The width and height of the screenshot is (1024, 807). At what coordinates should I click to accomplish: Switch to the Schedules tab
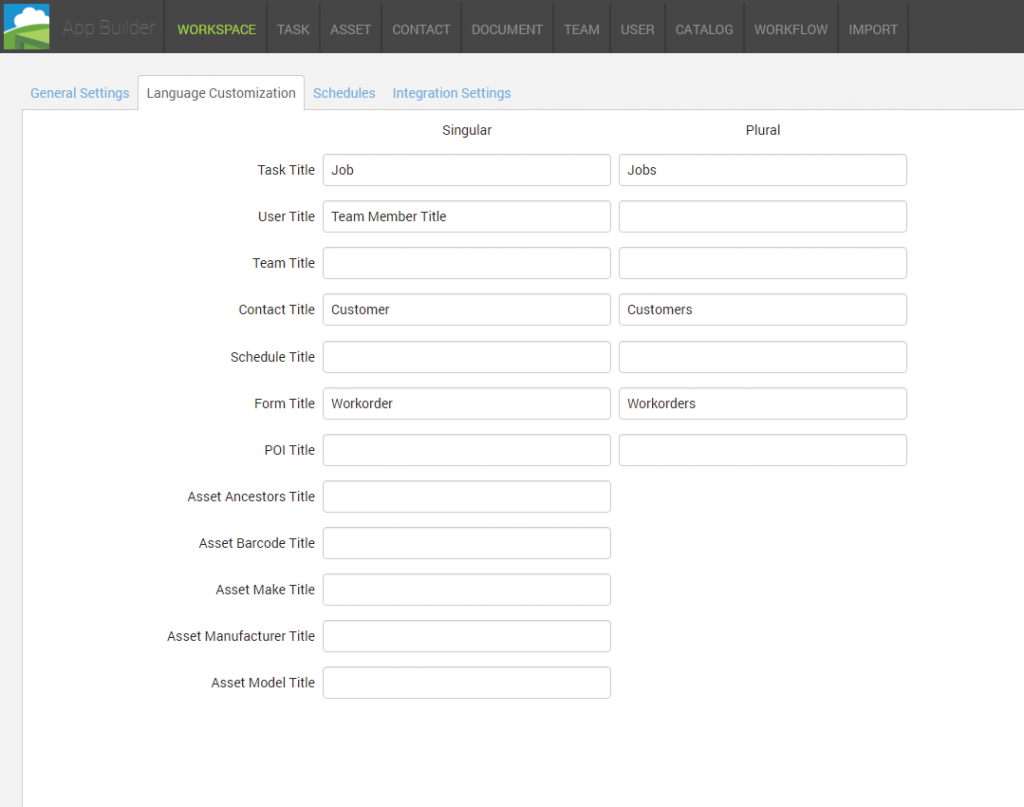(344, 92)
